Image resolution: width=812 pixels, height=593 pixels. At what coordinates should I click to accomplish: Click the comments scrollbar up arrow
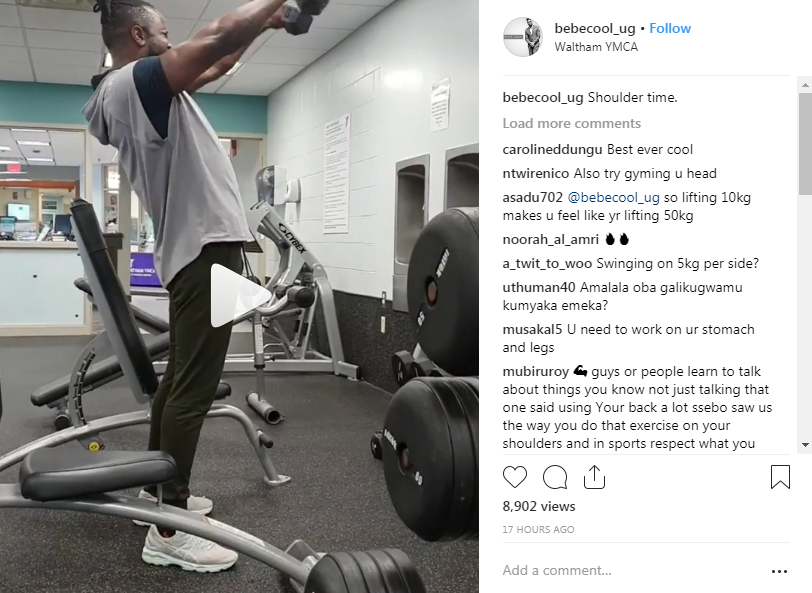pos(805,84)
